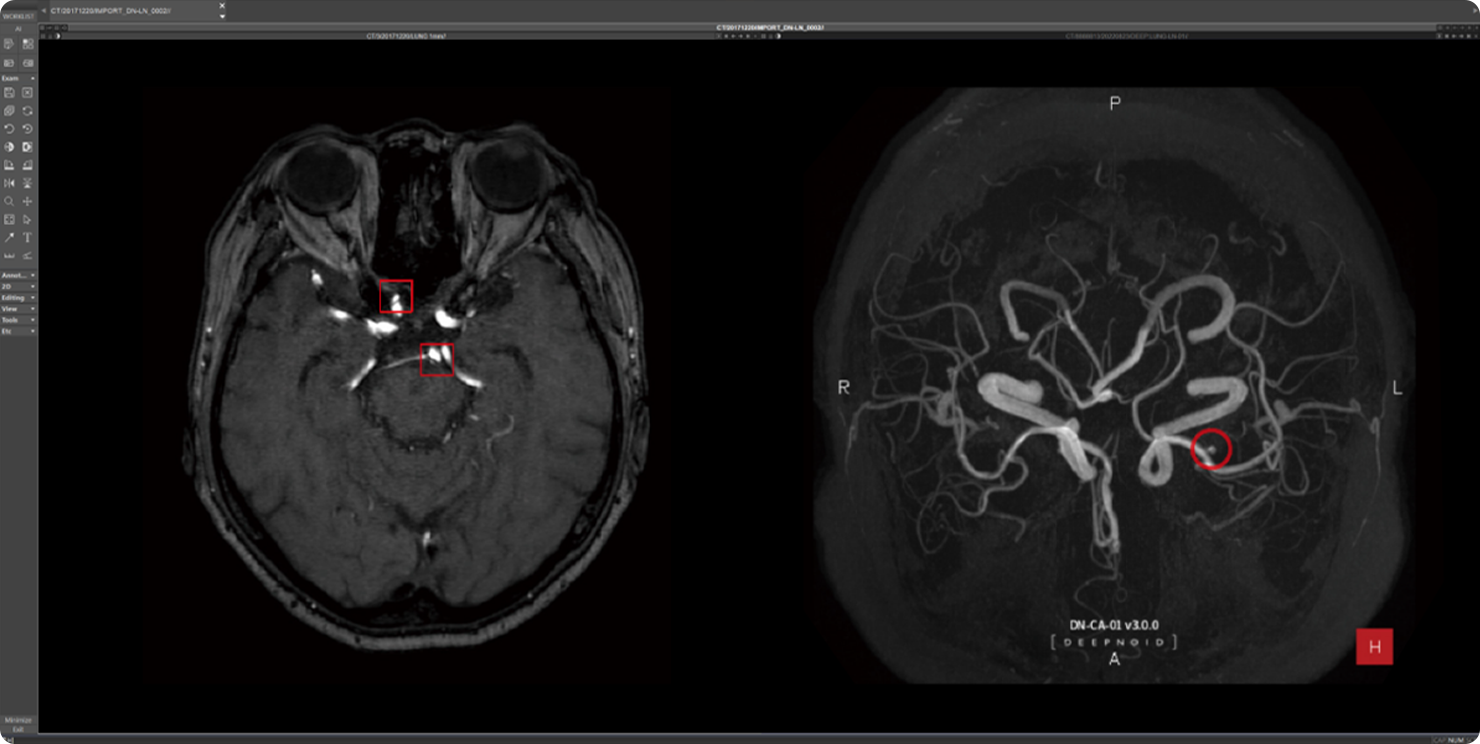The height and width of the screenshot is (744, 1480).
Task: Expand the Annotation section in sidebar
Action: tap(18, 275)
